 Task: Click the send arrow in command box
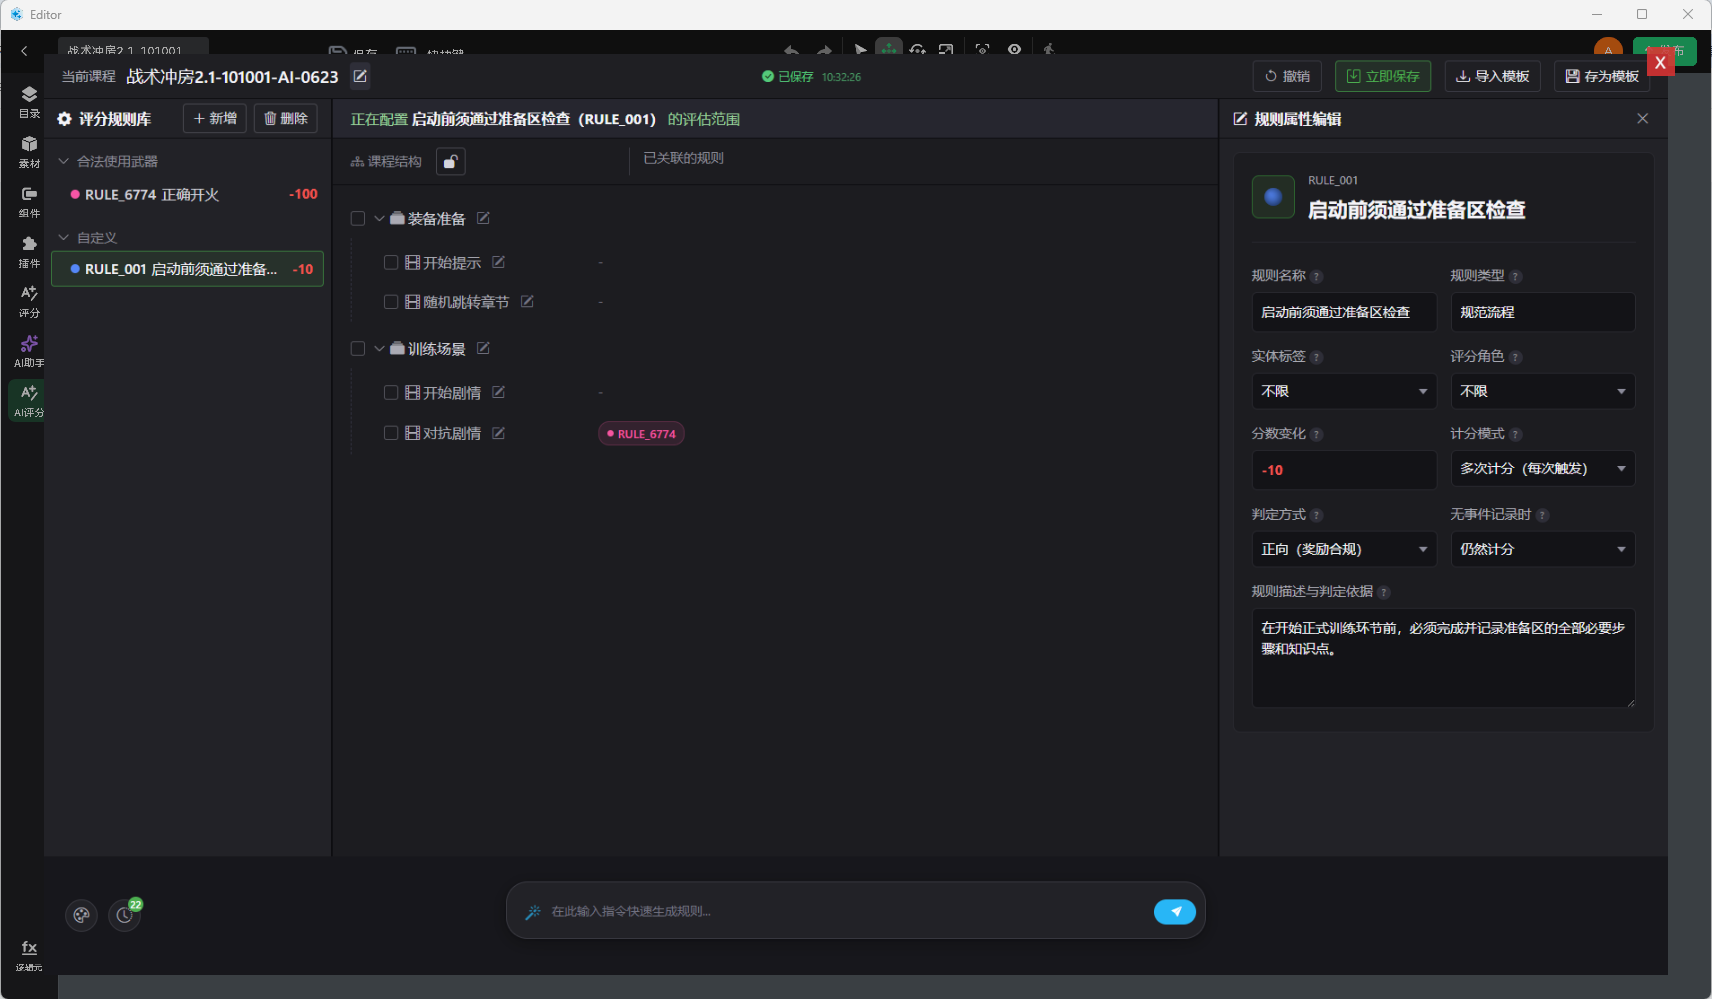coord(1175,911)
